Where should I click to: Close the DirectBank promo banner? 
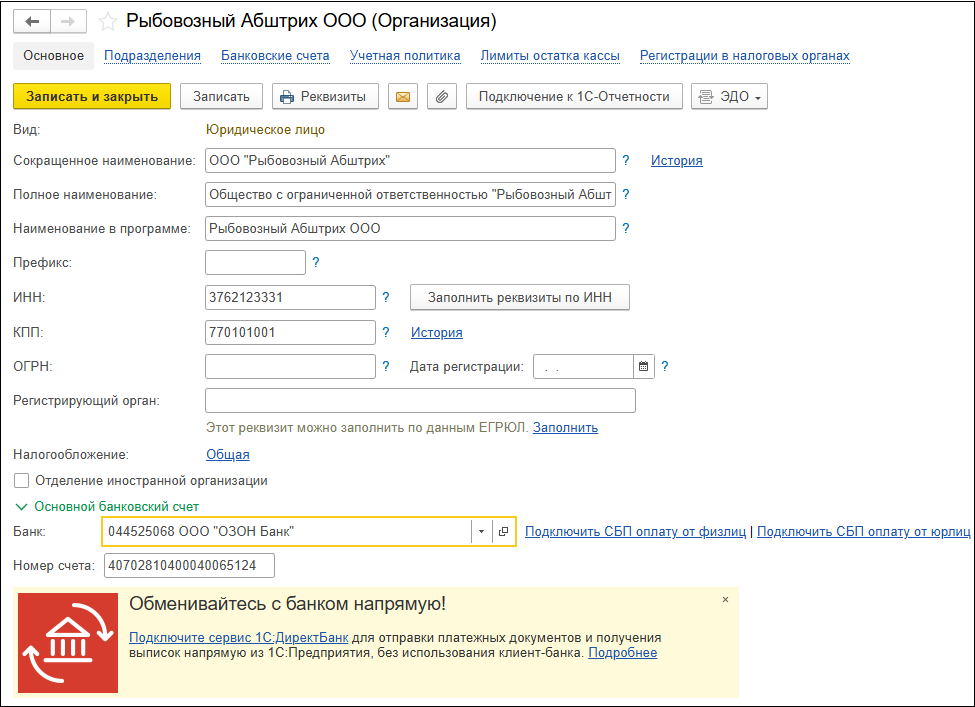725,599
